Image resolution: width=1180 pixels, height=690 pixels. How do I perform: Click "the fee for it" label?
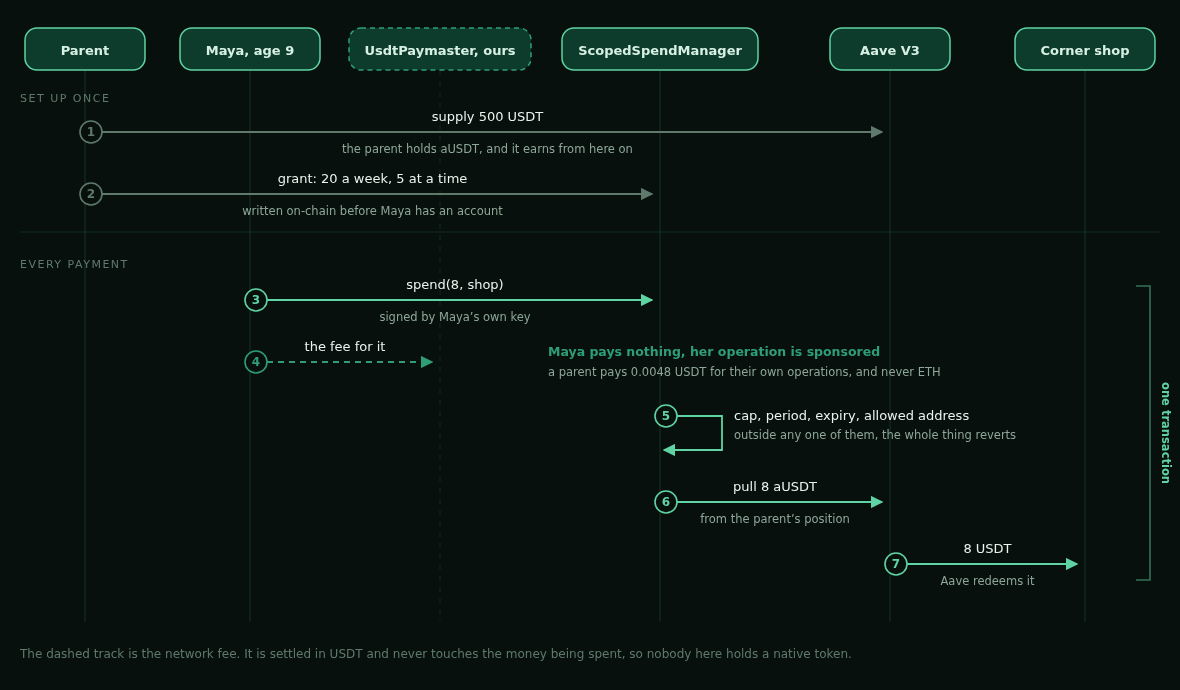pos(345,347)
